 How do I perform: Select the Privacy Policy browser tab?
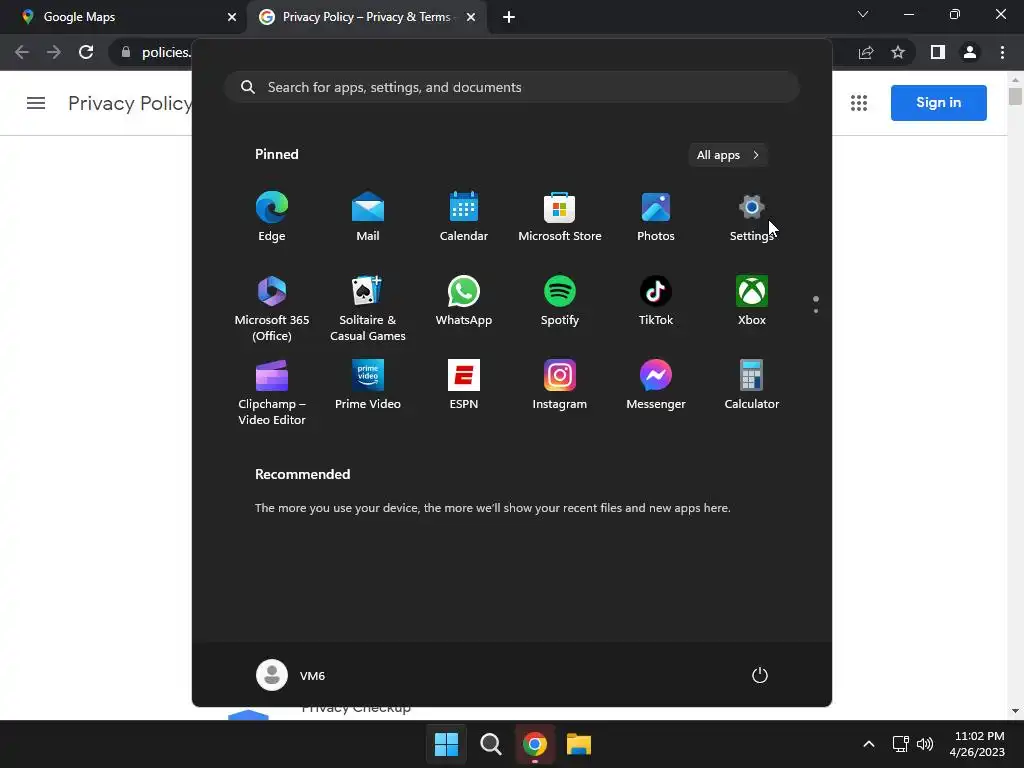(366, 17)
